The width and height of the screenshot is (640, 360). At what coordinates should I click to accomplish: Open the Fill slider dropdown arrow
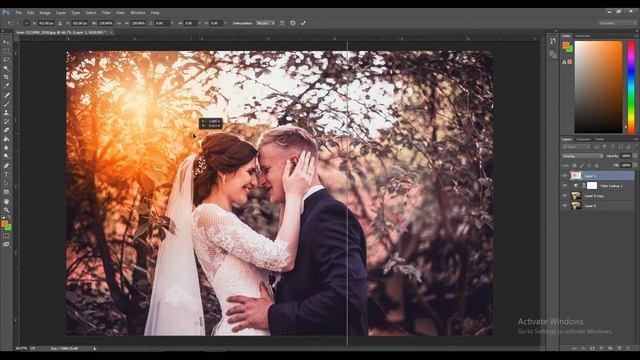(x=634, y=165)
